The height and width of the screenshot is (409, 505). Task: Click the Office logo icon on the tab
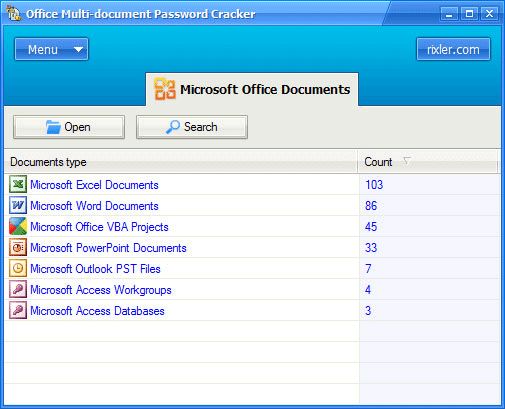tap(165, 89)
